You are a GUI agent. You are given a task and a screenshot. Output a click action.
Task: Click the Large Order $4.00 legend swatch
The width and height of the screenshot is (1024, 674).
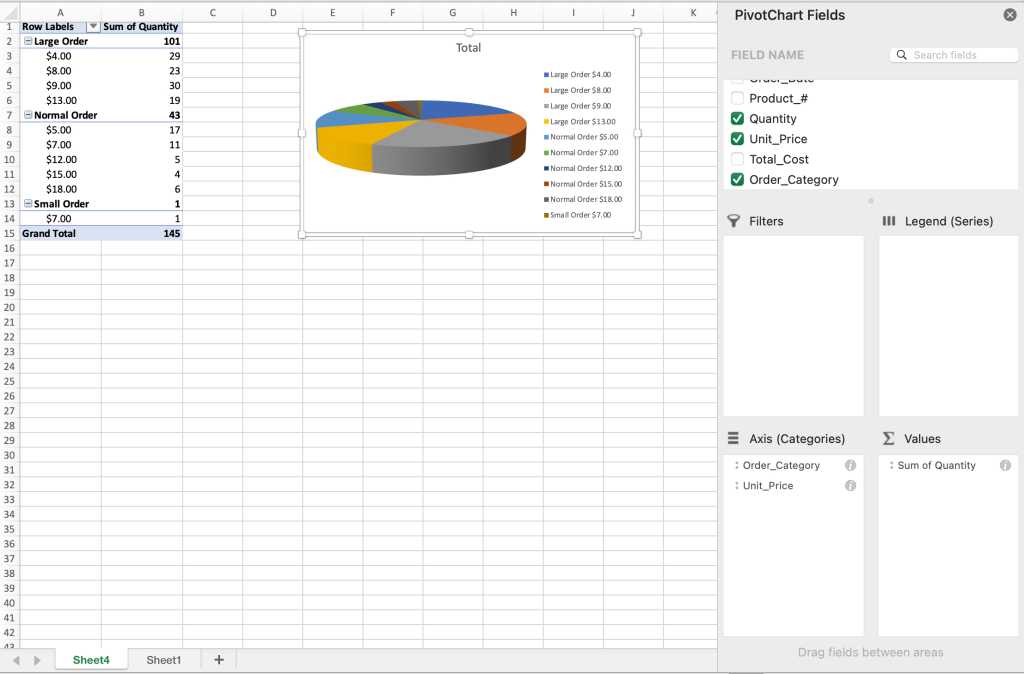[546, 75]
